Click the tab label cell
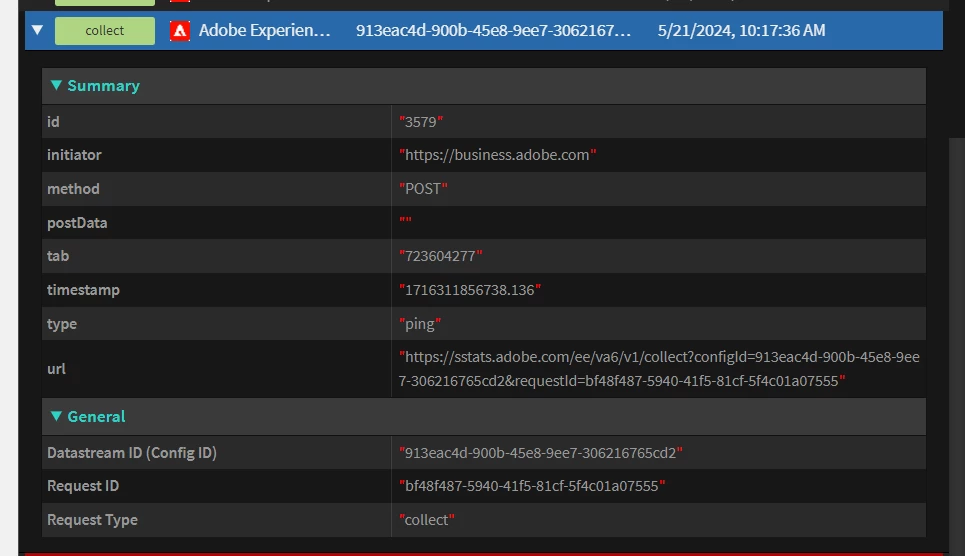The image size is (965, 556). click(x=217, y=256)
